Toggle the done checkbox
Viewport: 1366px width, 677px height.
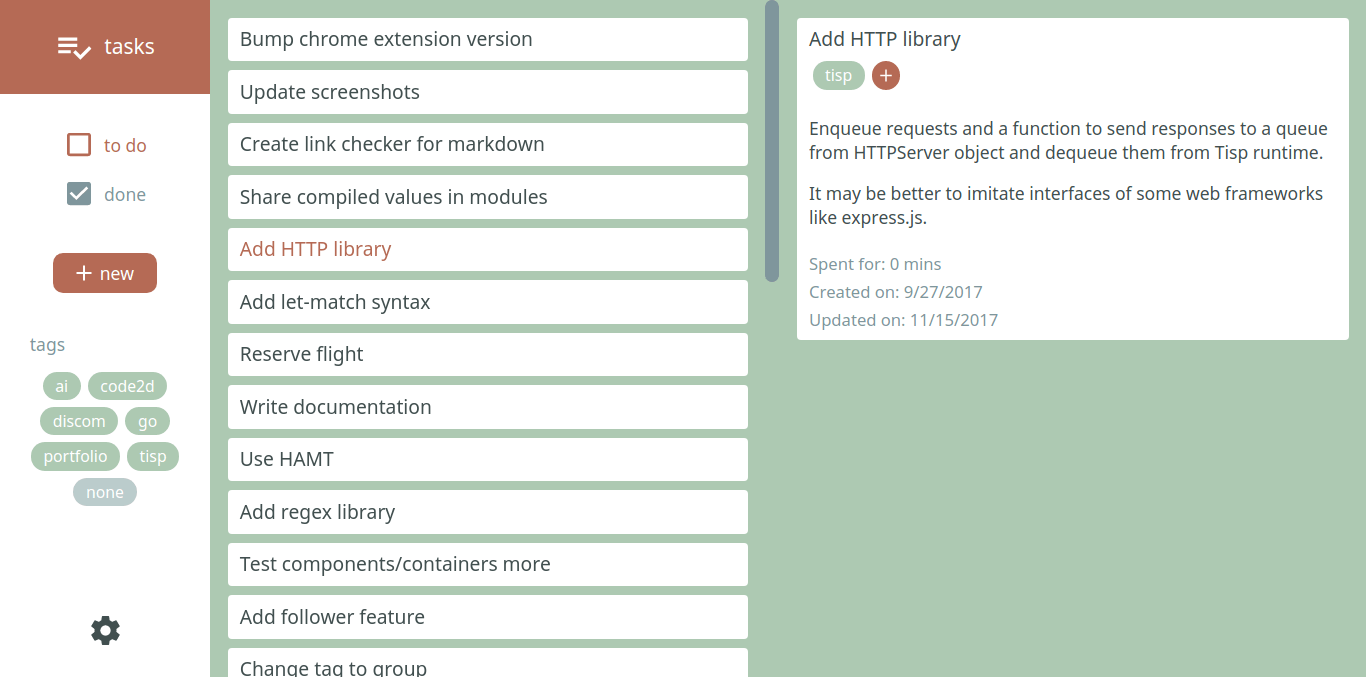click(x=79, y=194)
